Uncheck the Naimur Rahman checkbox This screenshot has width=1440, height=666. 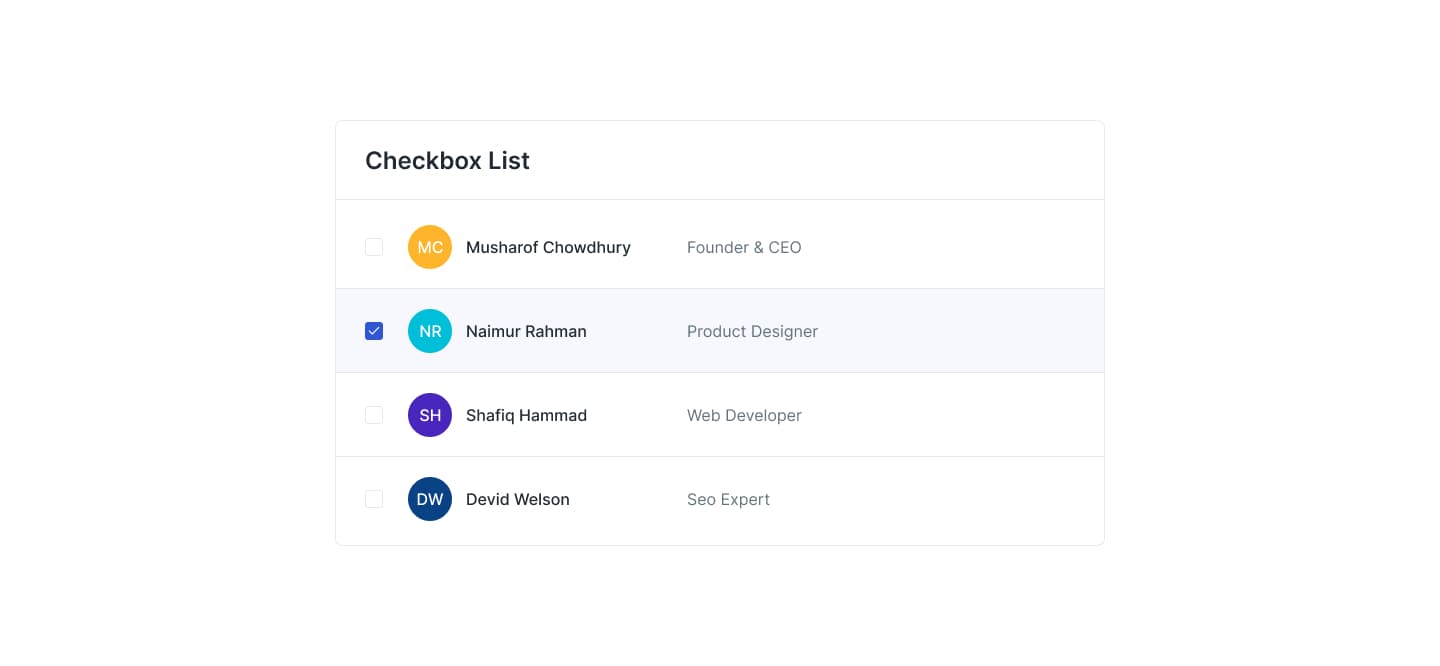(374, 331)
